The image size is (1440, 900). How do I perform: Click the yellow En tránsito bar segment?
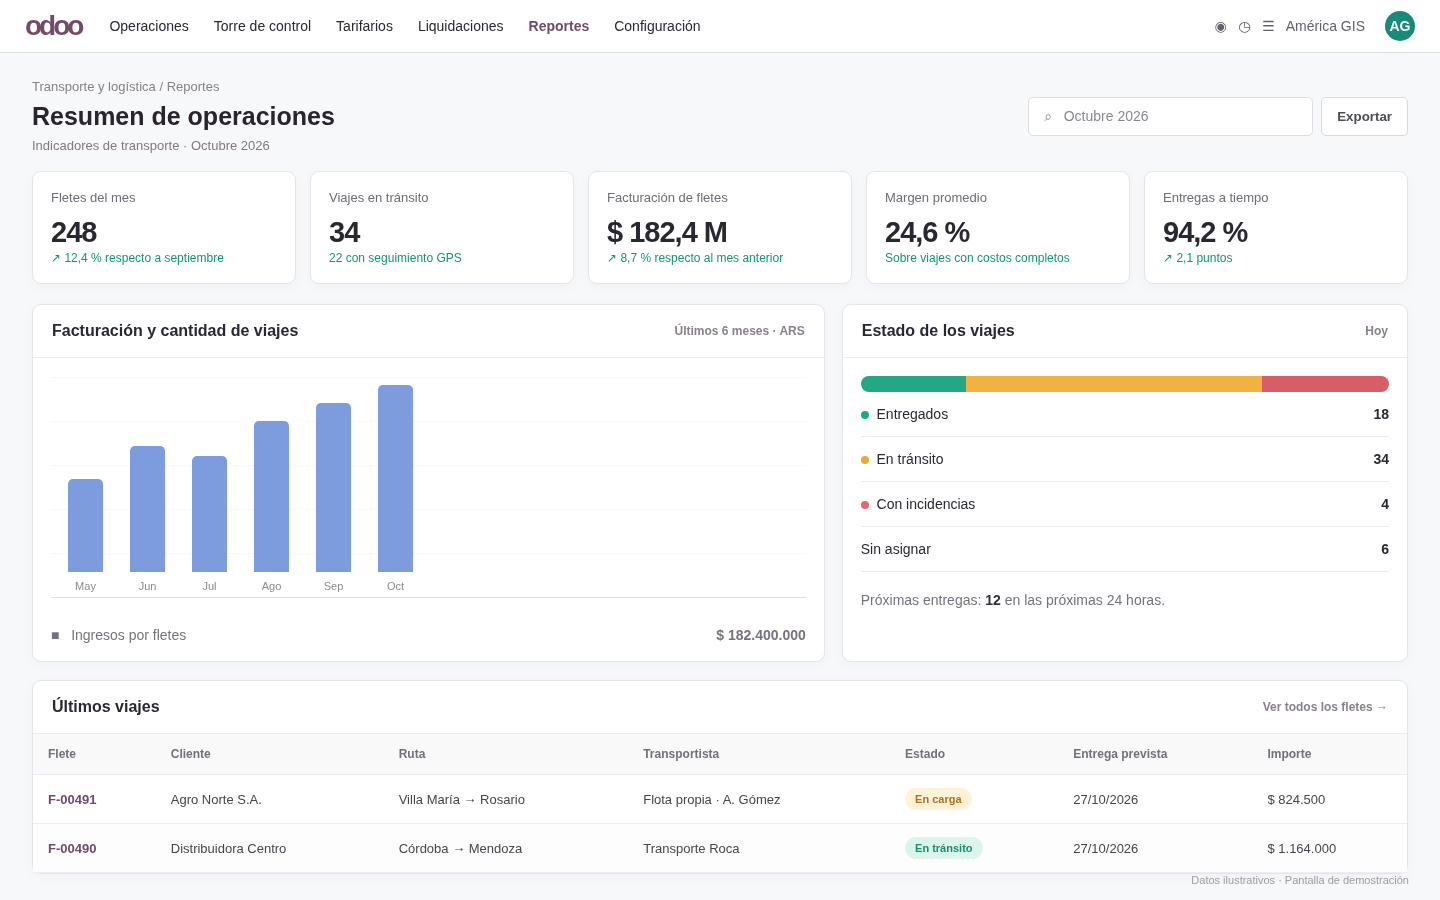click(1114, 384)
